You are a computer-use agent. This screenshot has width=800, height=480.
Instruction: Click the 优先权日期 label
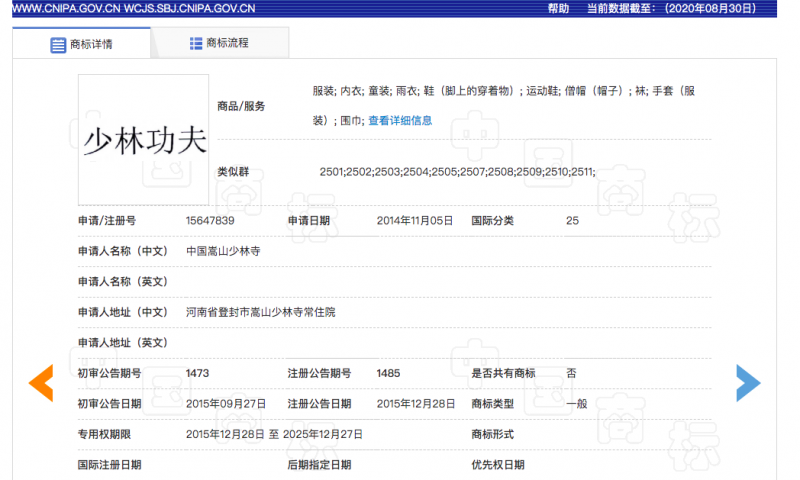click(x=498, y=465)
